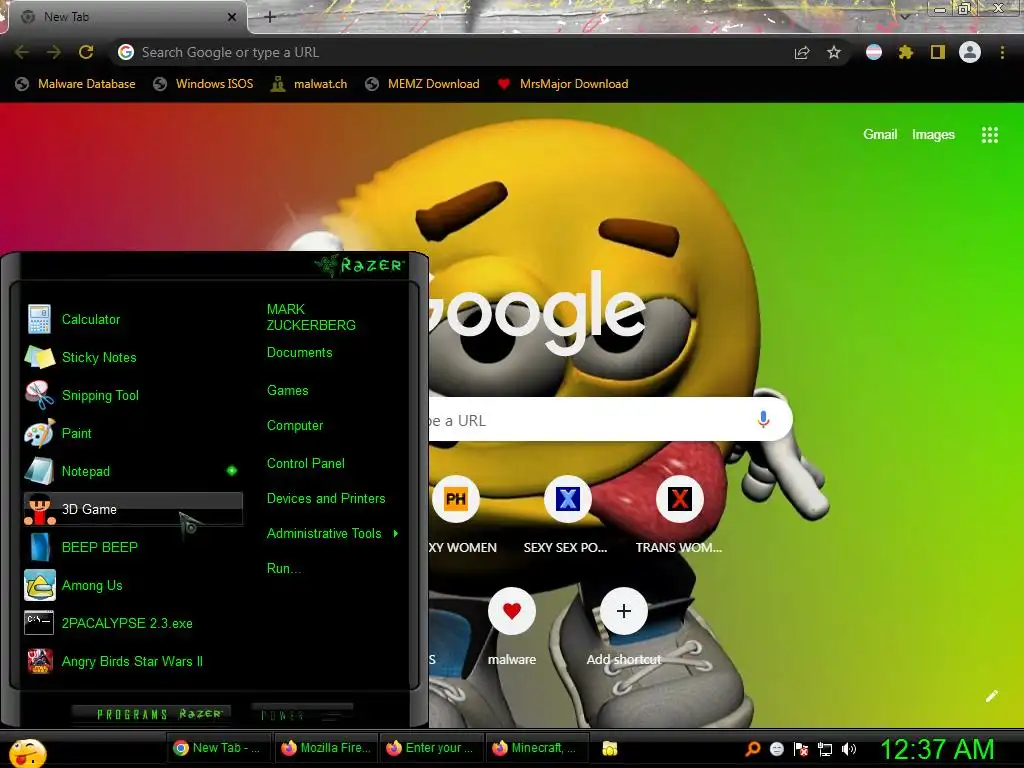Open the Games folder link
Screen dimensions: 1024x768
287,391
